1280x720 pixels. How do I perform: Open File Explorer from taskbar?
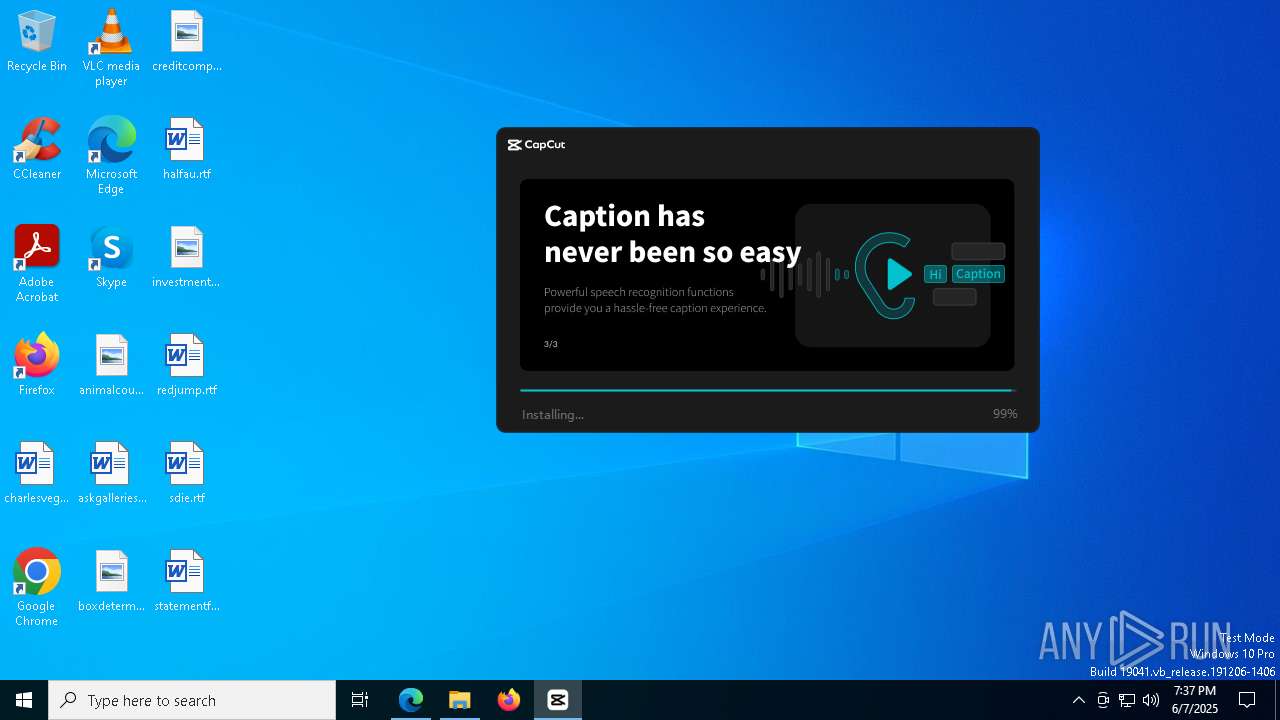(460, 700)
